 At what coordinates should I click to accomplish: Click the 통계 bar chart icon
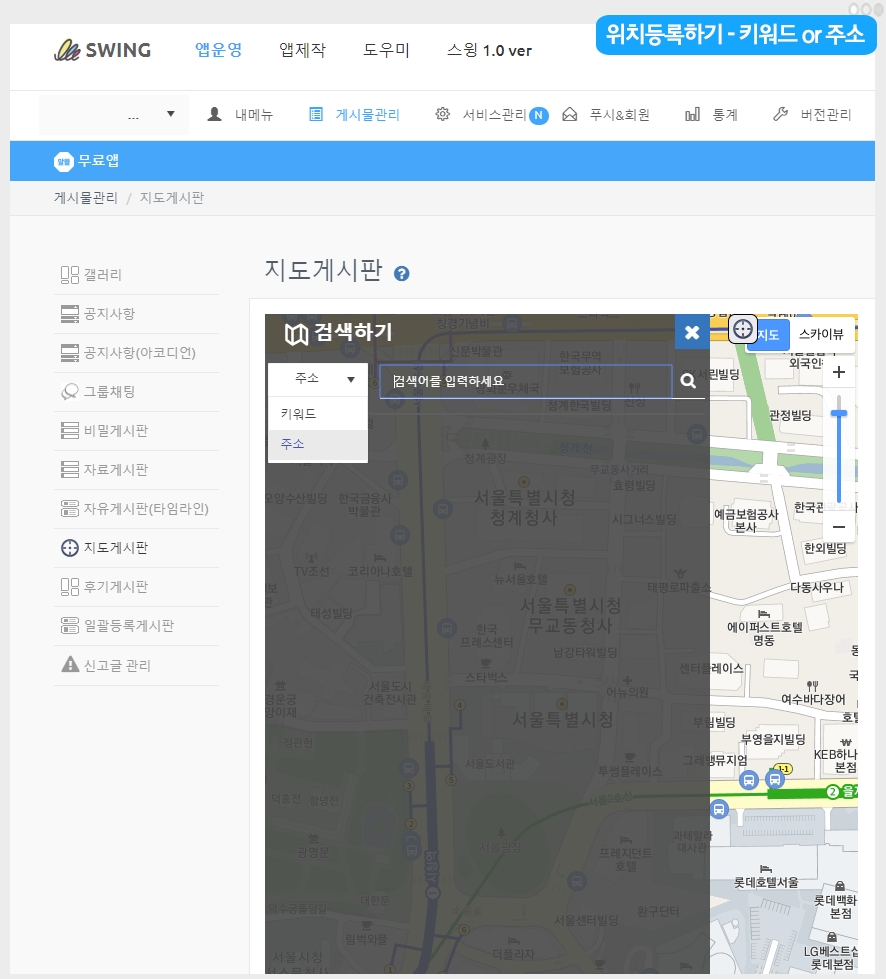pos(692,114)
